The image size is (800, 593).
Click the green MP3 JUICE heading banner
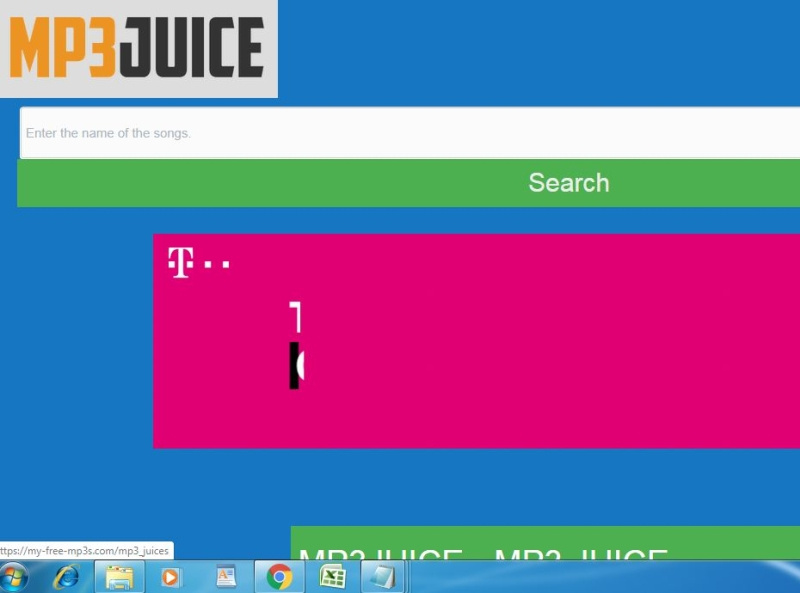point(545,543)
